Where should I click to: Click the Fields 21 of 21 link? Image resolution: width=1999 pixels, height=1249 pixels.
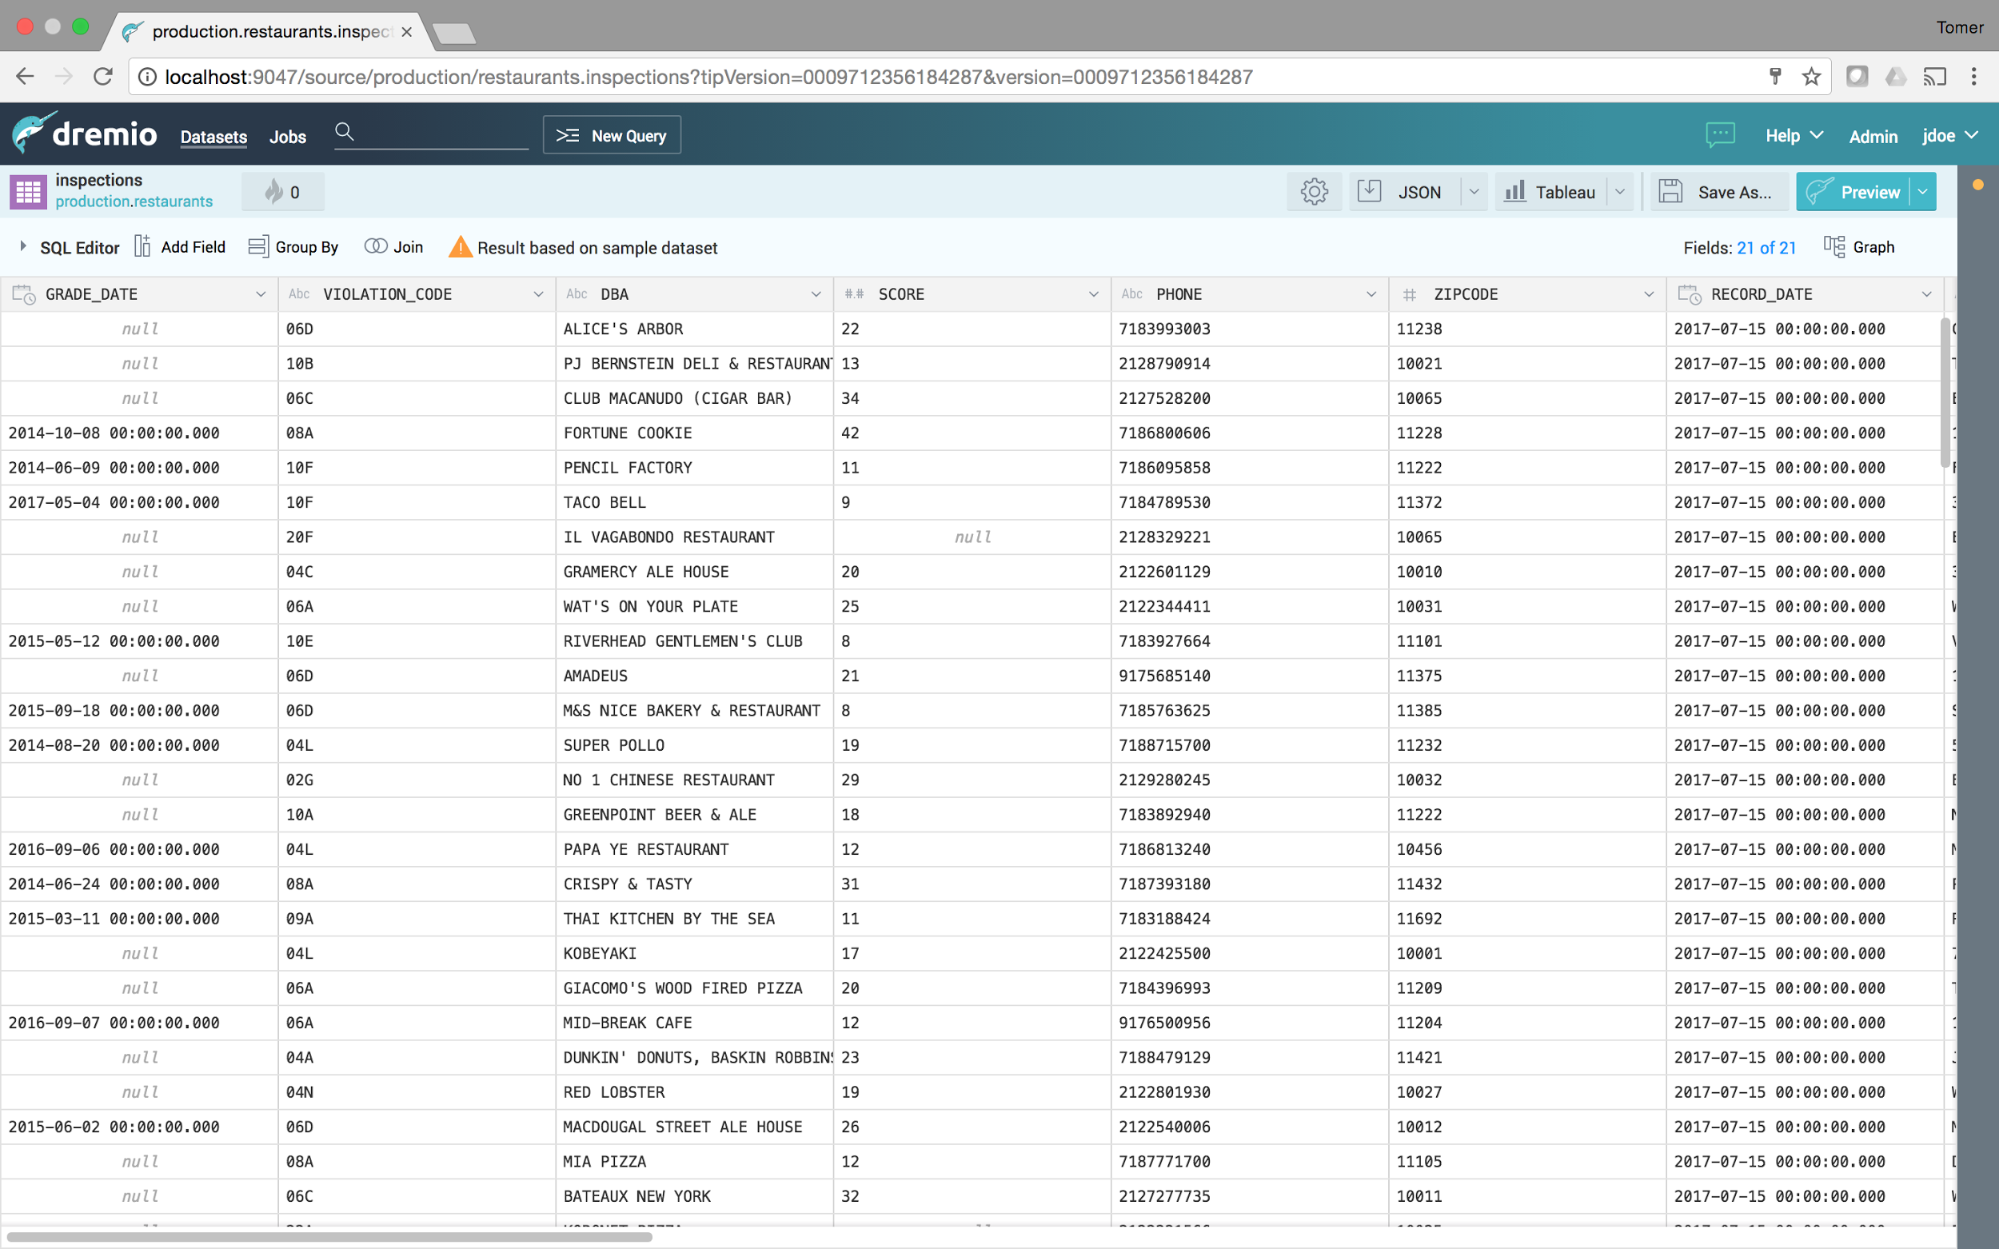coord(1766,247)
